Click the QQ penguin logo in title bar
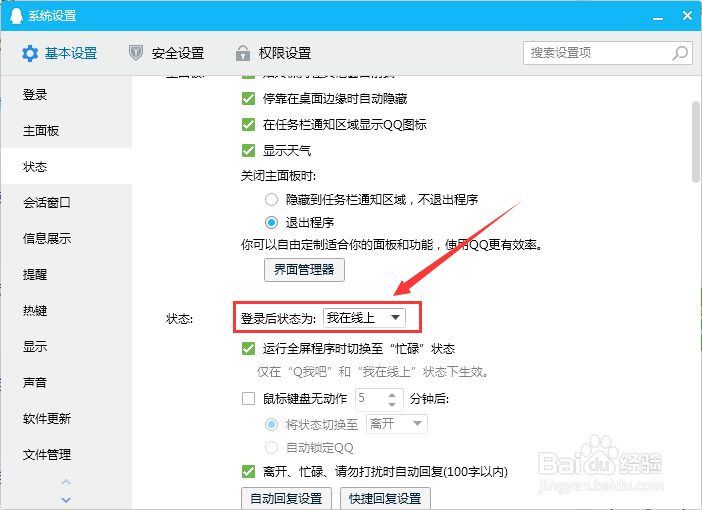Image resolution: width=702 pixels, height=510 pixels. pyautogui.click(x=16, y=16)
